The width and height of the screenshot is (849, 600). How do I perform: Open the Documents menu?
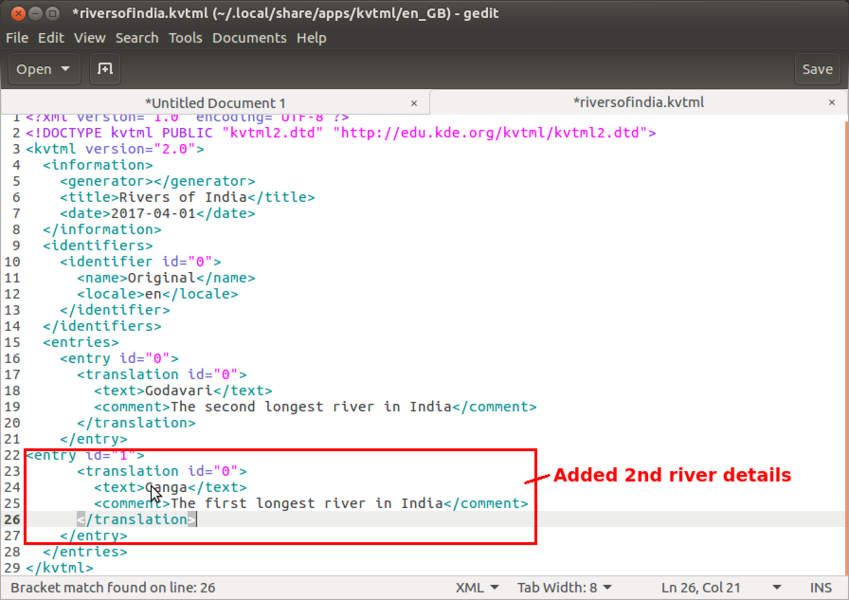click(x=249, y=37)
